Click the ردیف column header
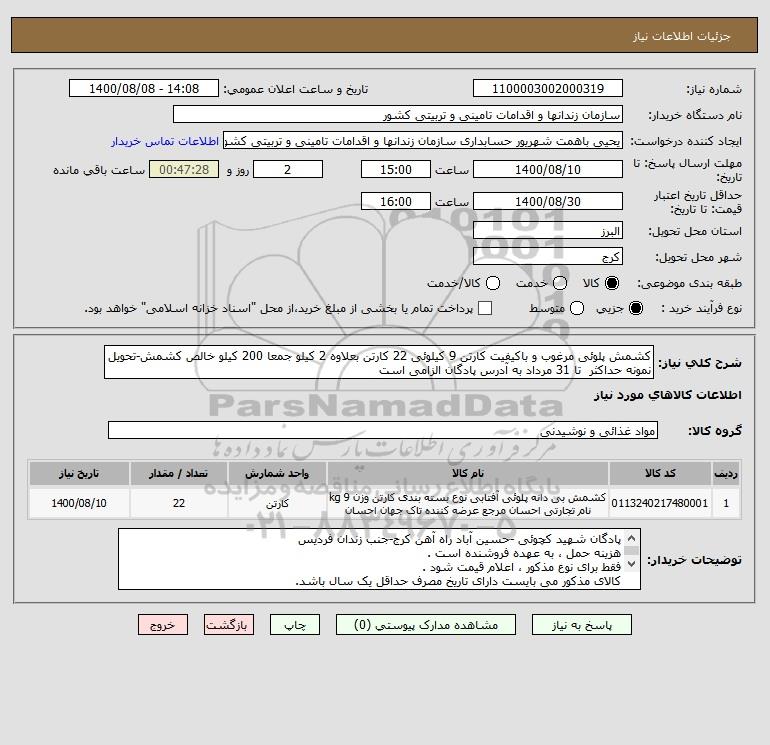 726,473
